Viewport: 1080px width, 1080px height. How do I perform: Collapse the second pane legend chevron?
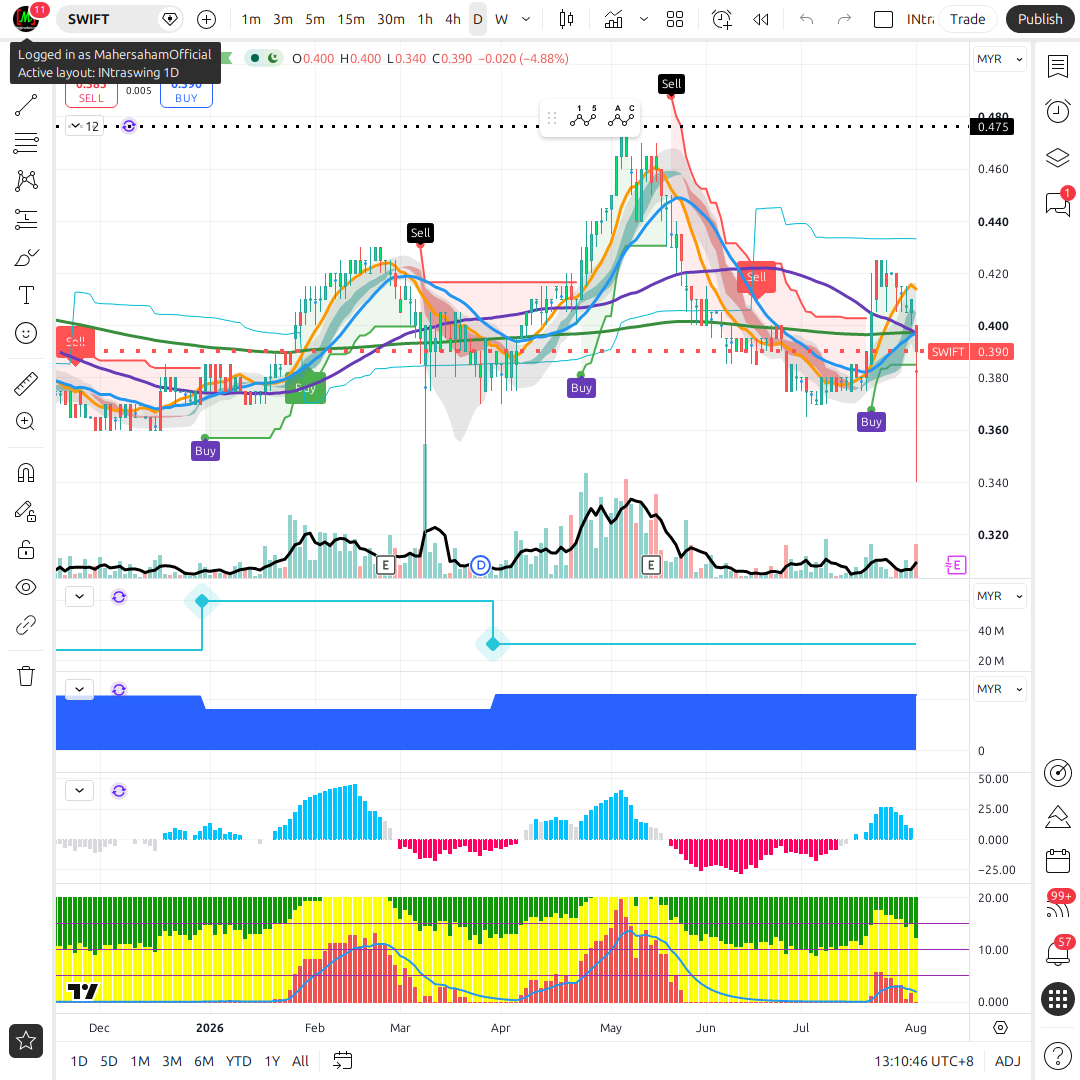[79, 596]
